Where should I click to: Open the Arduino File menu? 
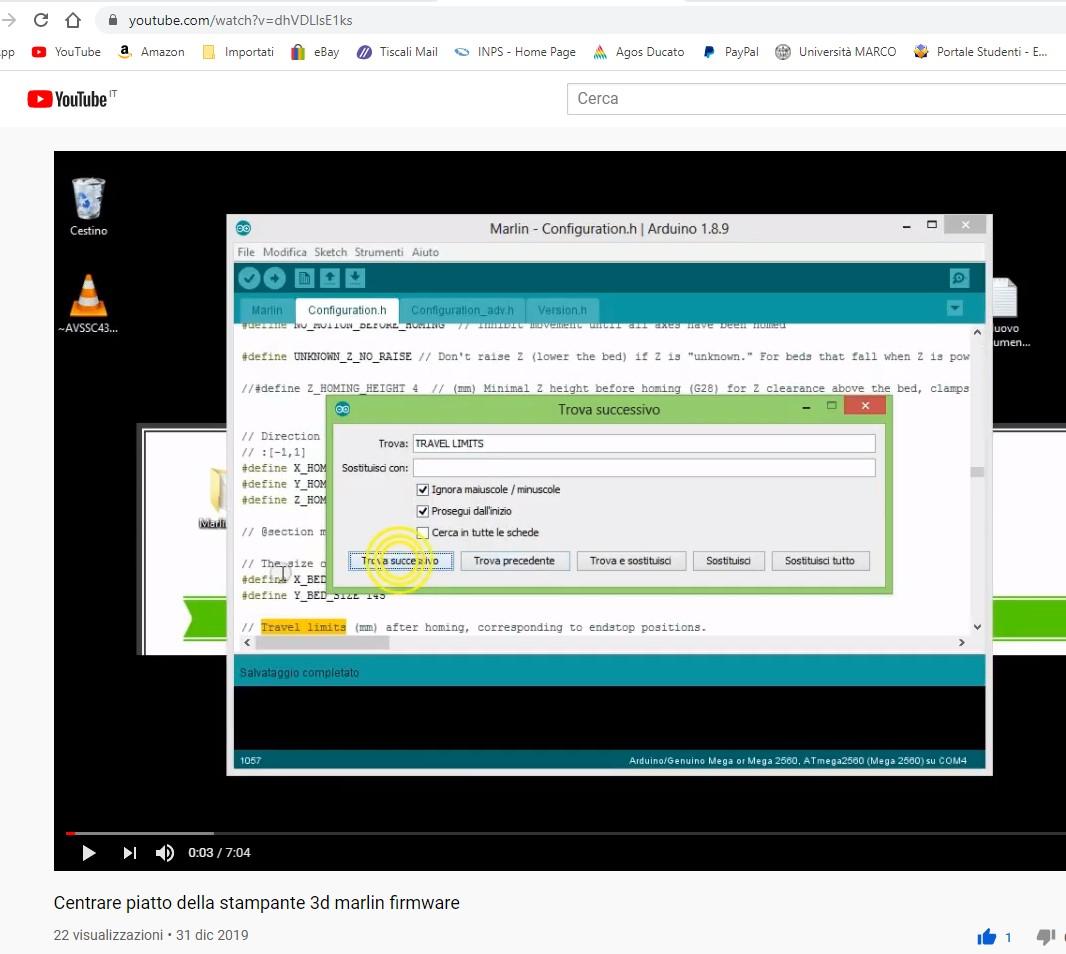point(245,252)
